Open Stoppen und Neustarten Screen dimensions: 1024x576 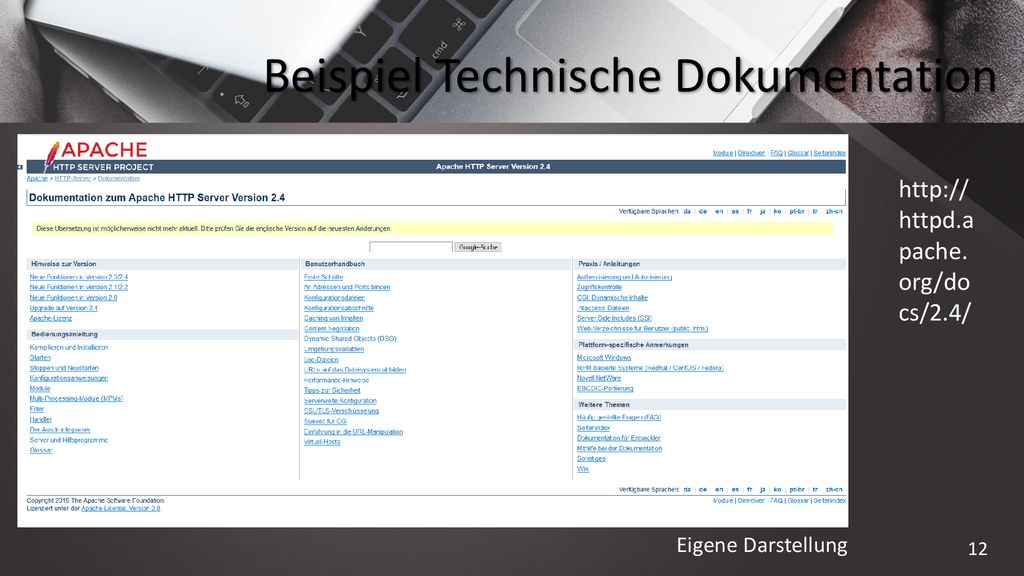tap(64, 368)
